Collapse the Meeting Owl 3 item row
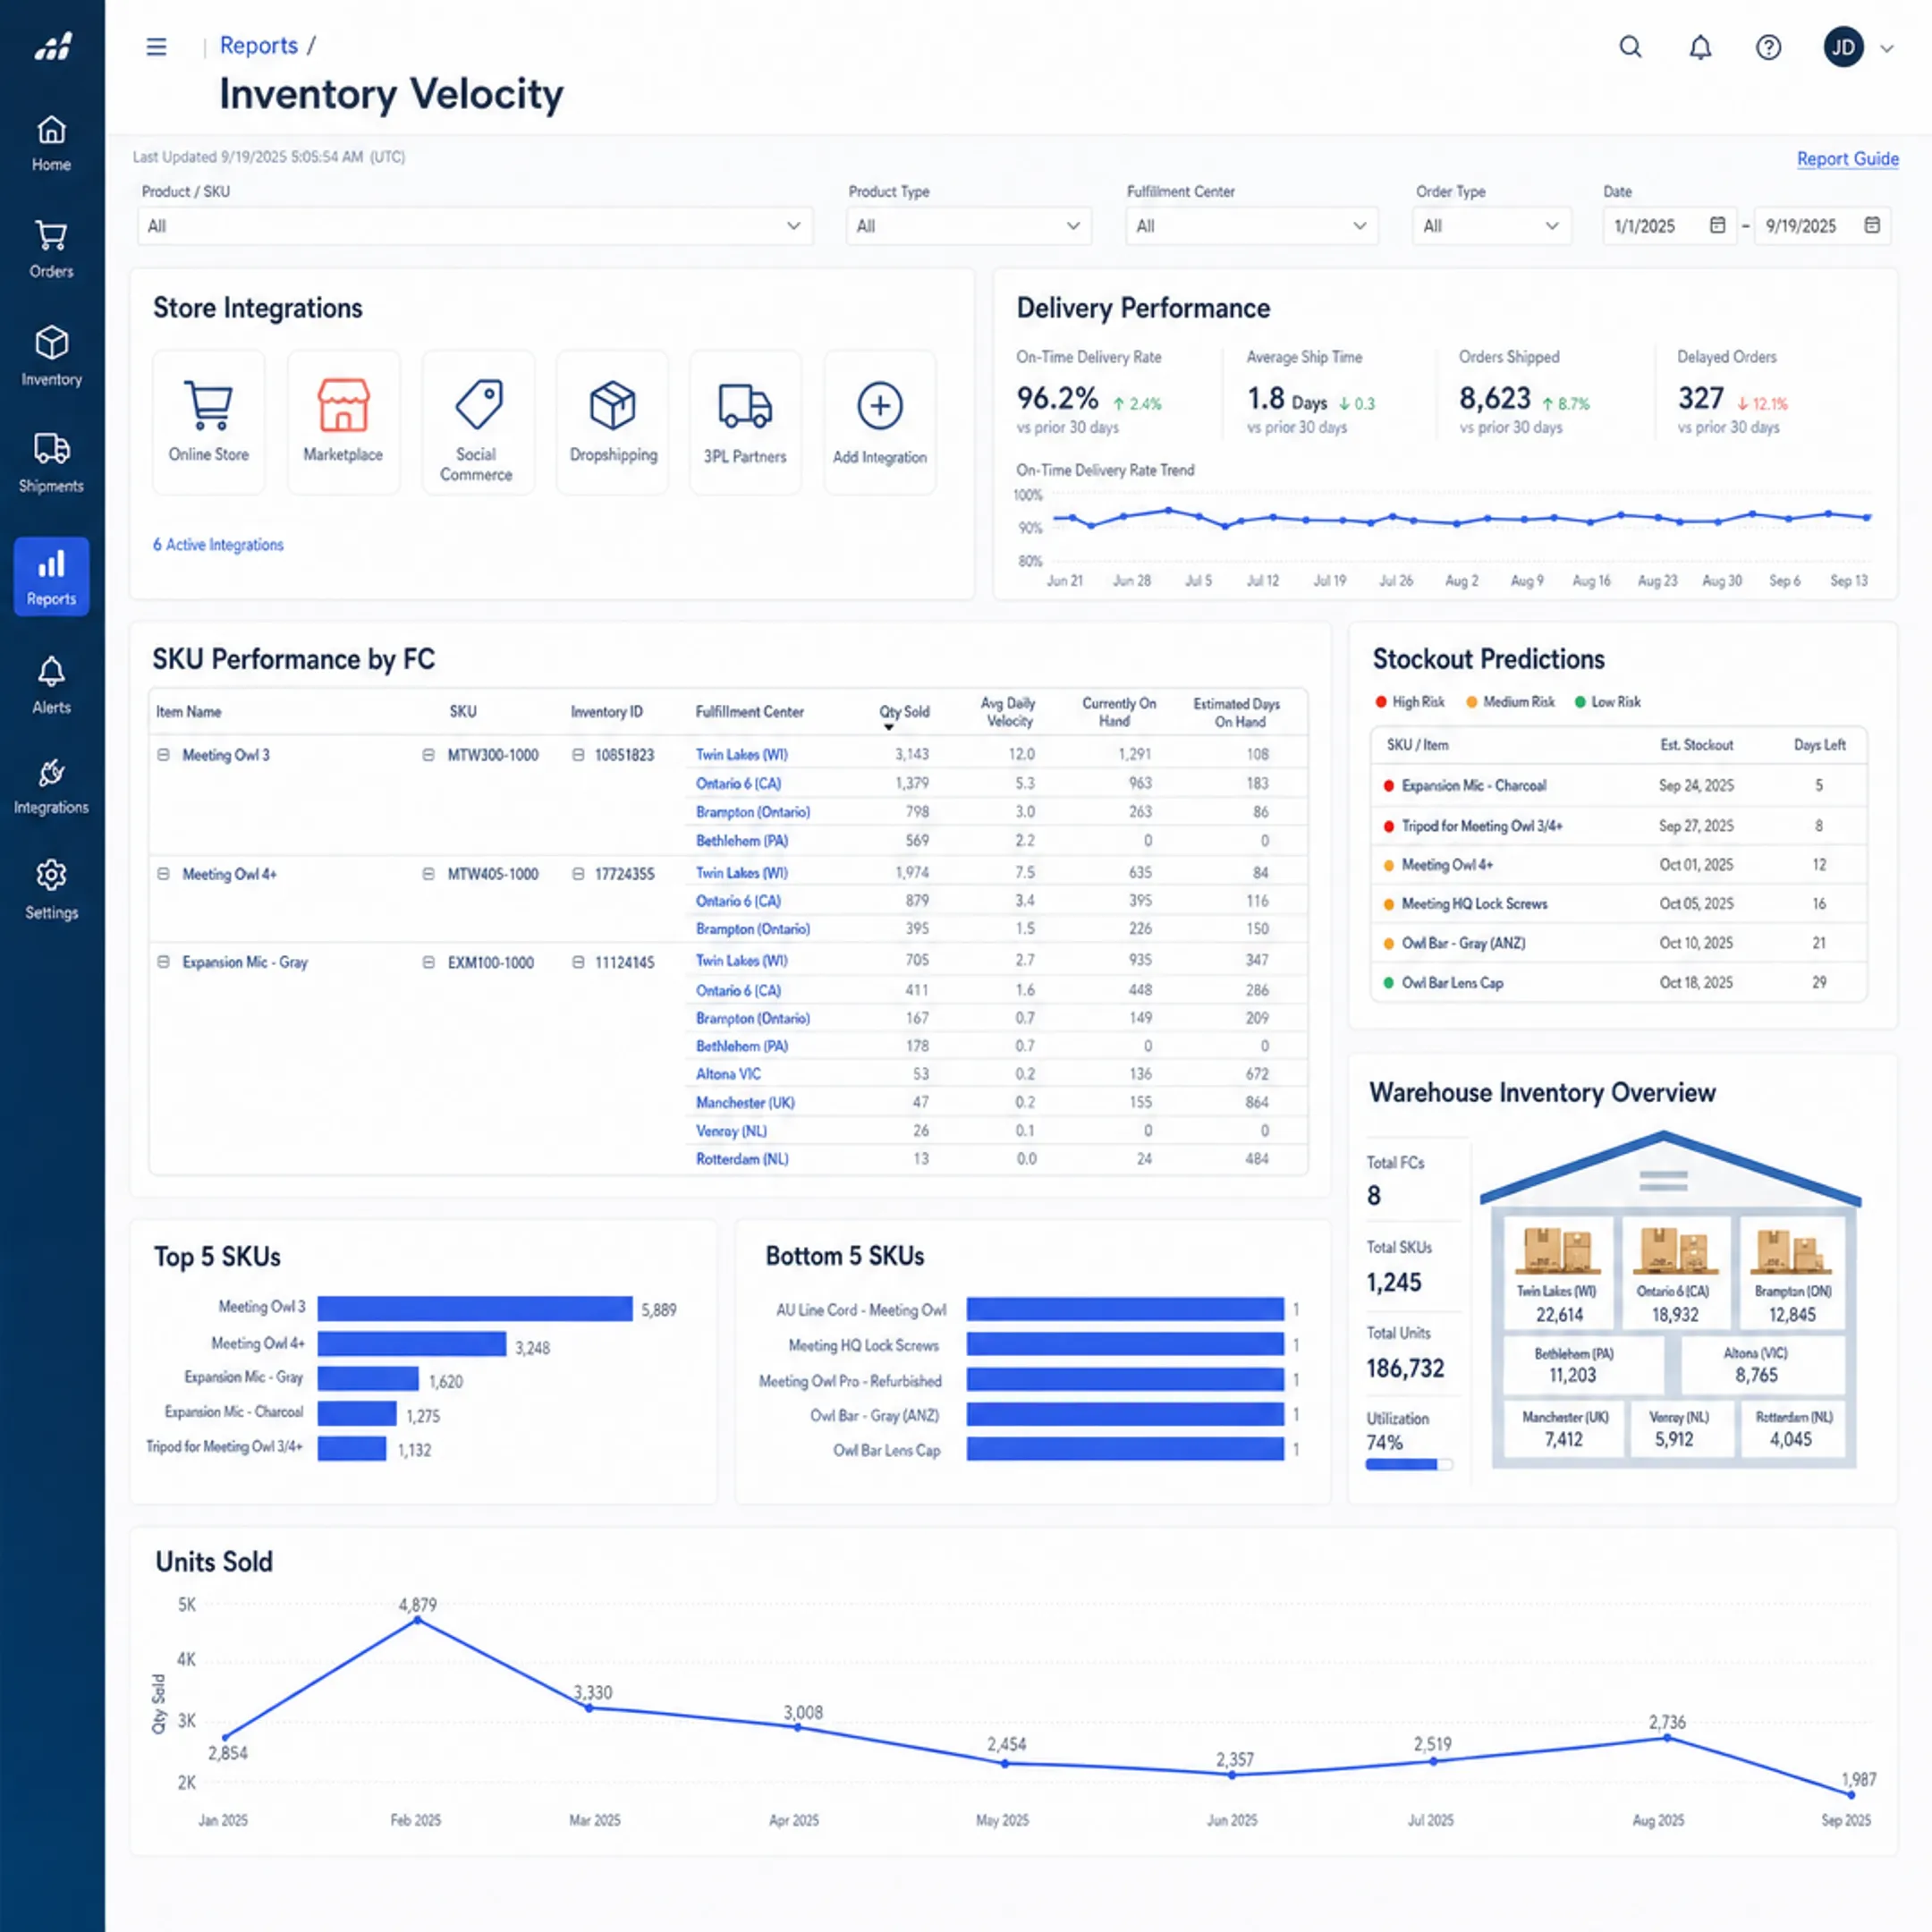1932x1932 pixels. tap(163, 755)
